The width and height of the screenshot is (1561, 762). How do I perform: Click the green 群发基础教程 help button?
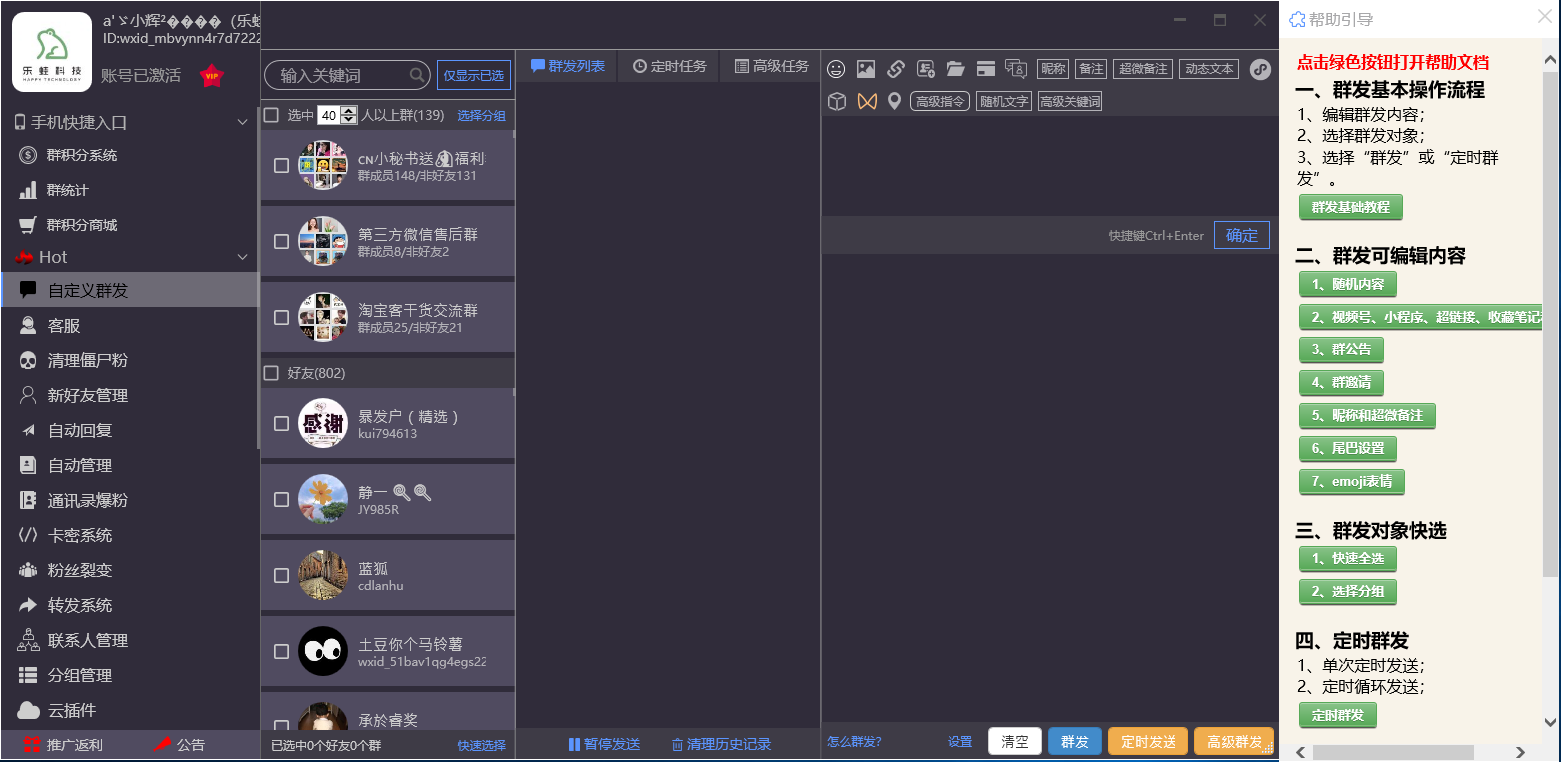pos(1350,207)
